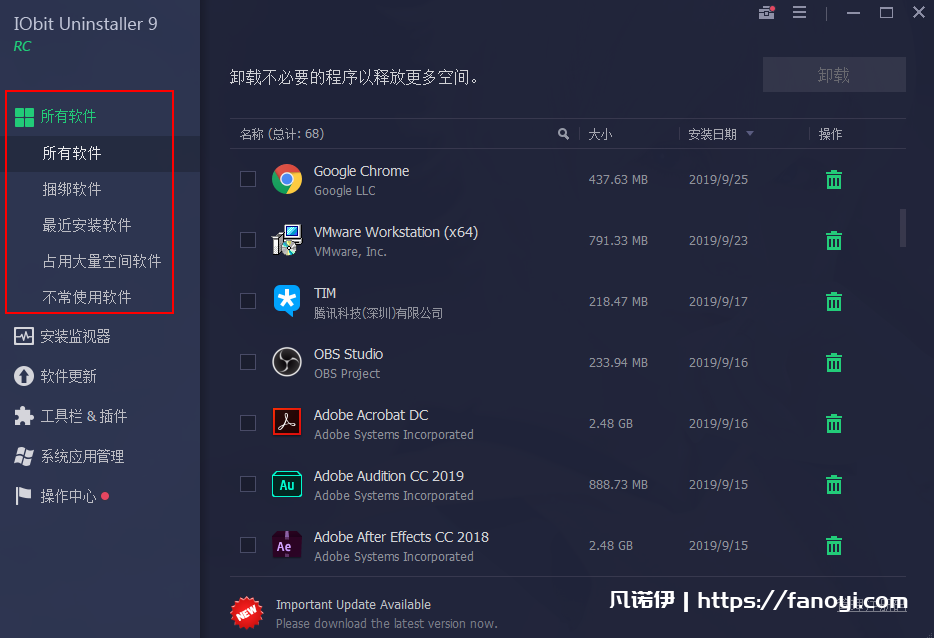The image size is (934, 638).
Task: Click the trash icon for Adobe Audition CC 2019
Action: point(834,484)
